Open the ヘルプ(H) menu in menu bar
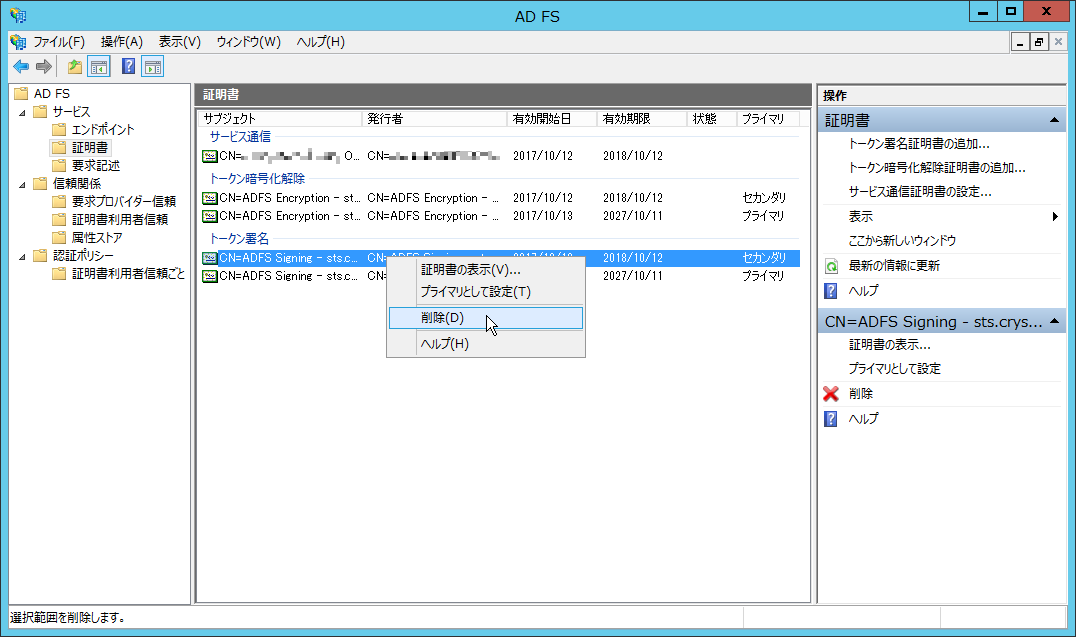The image size is (1076, 637). click(320, 42)
